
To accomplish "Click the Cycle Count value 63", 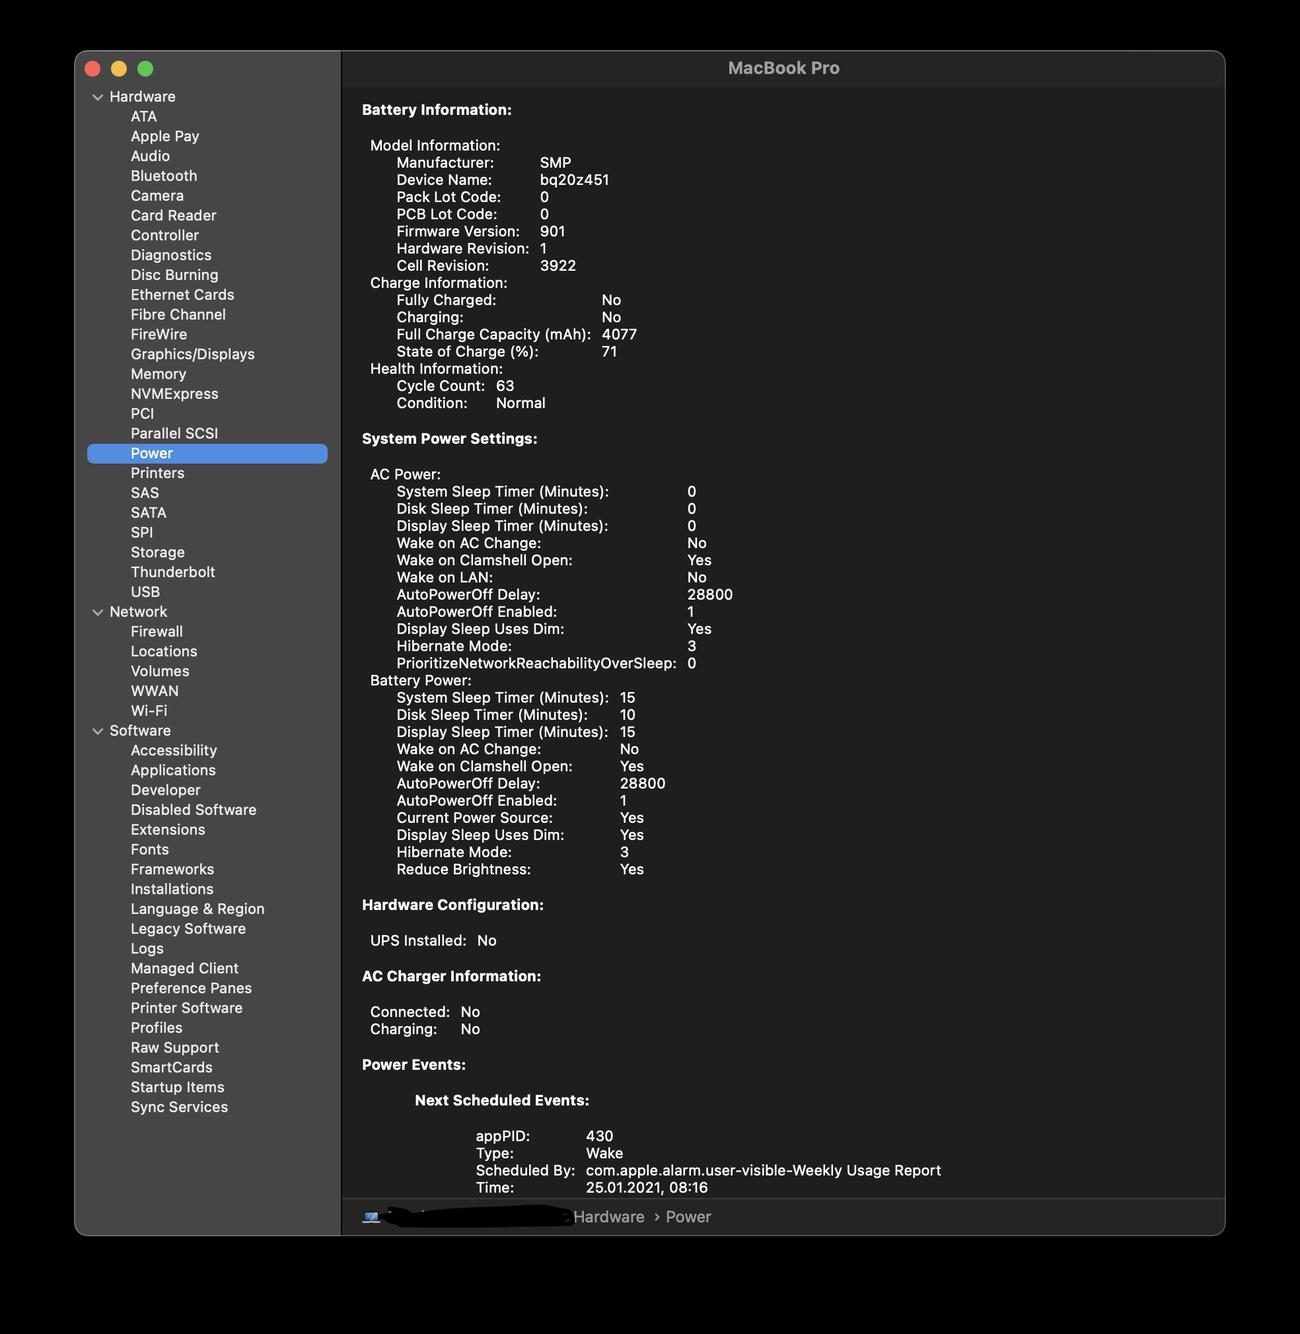I will (x=505, y=386).
